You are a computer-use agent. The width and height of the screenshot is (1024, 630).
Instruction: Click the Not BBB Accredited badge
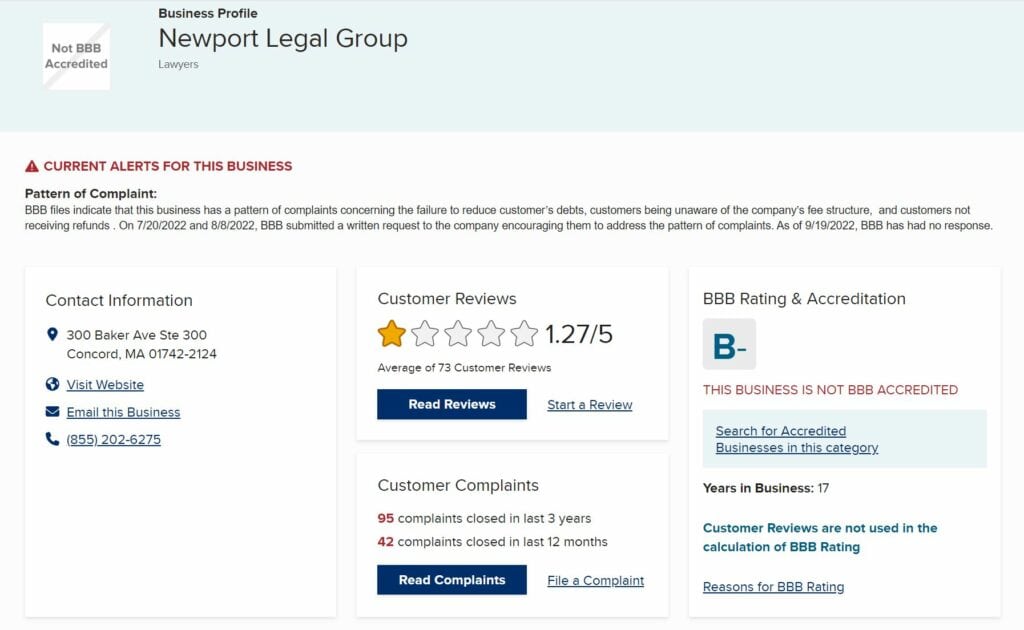click(x=76, y=56)
